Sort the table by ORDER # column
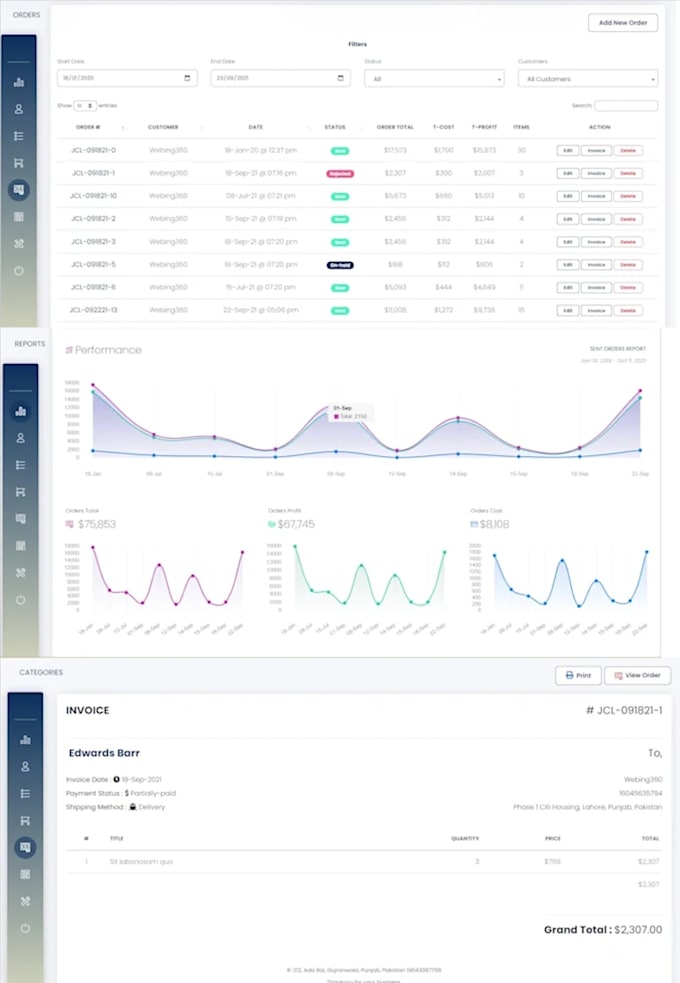Viewport: 680px width, 983px height. click(88, 127)
